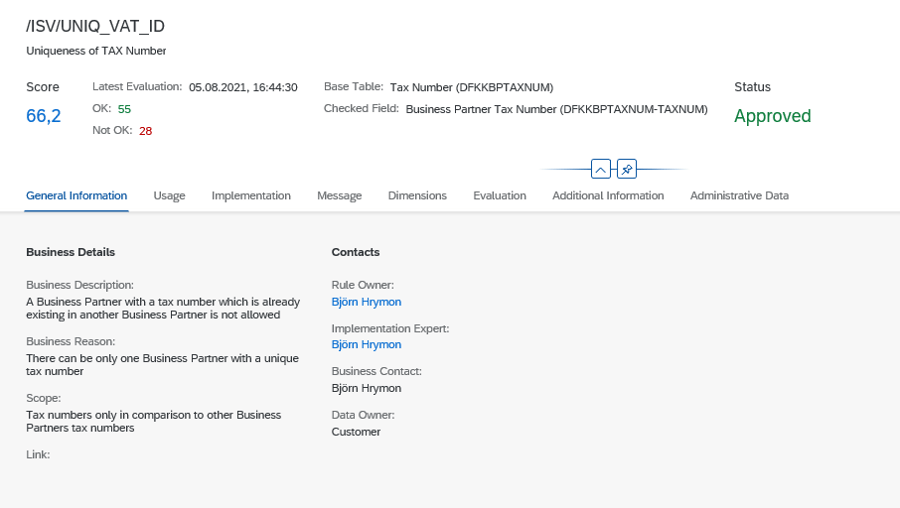900x508 pixels.
Task: Click the Rule Owner label
Action: coord(363,285)
